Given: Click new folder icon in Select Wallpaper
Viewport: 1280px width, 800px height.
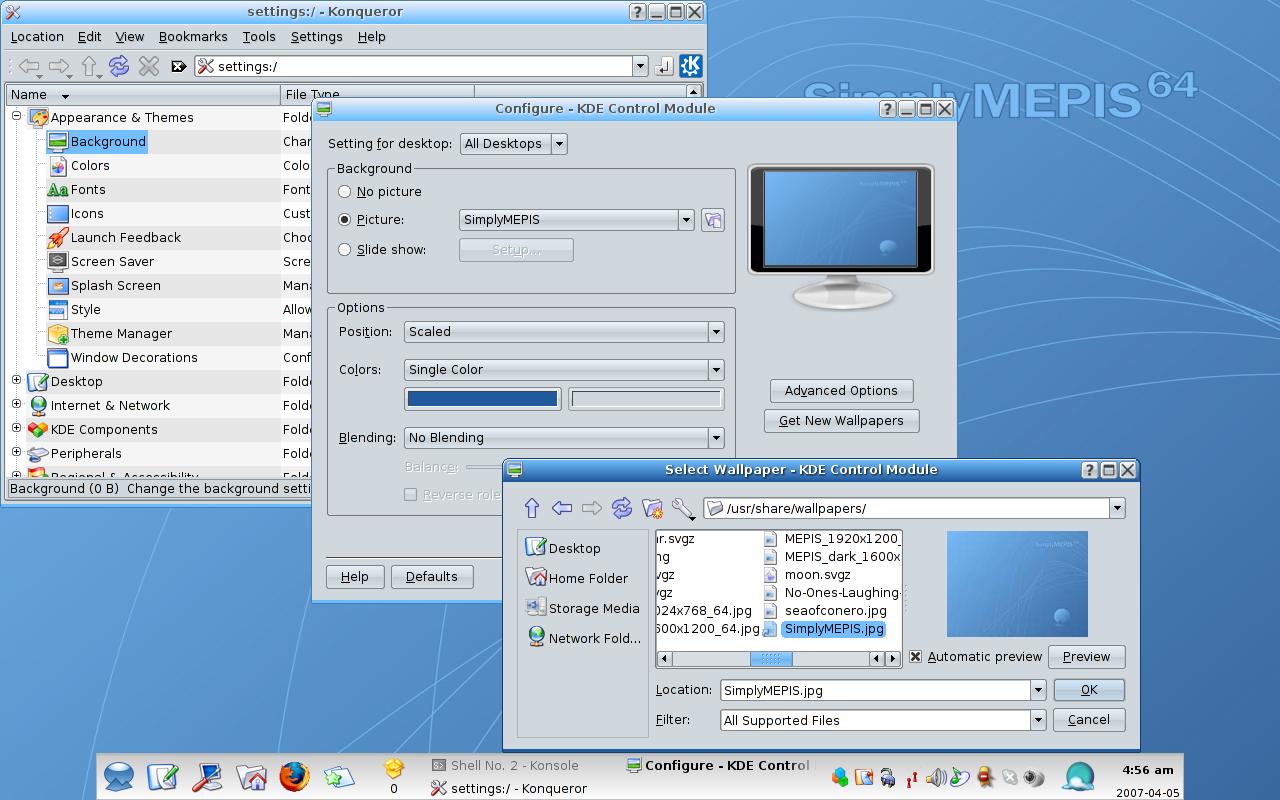Looking at the screenshot, I should tap(652, 508).
